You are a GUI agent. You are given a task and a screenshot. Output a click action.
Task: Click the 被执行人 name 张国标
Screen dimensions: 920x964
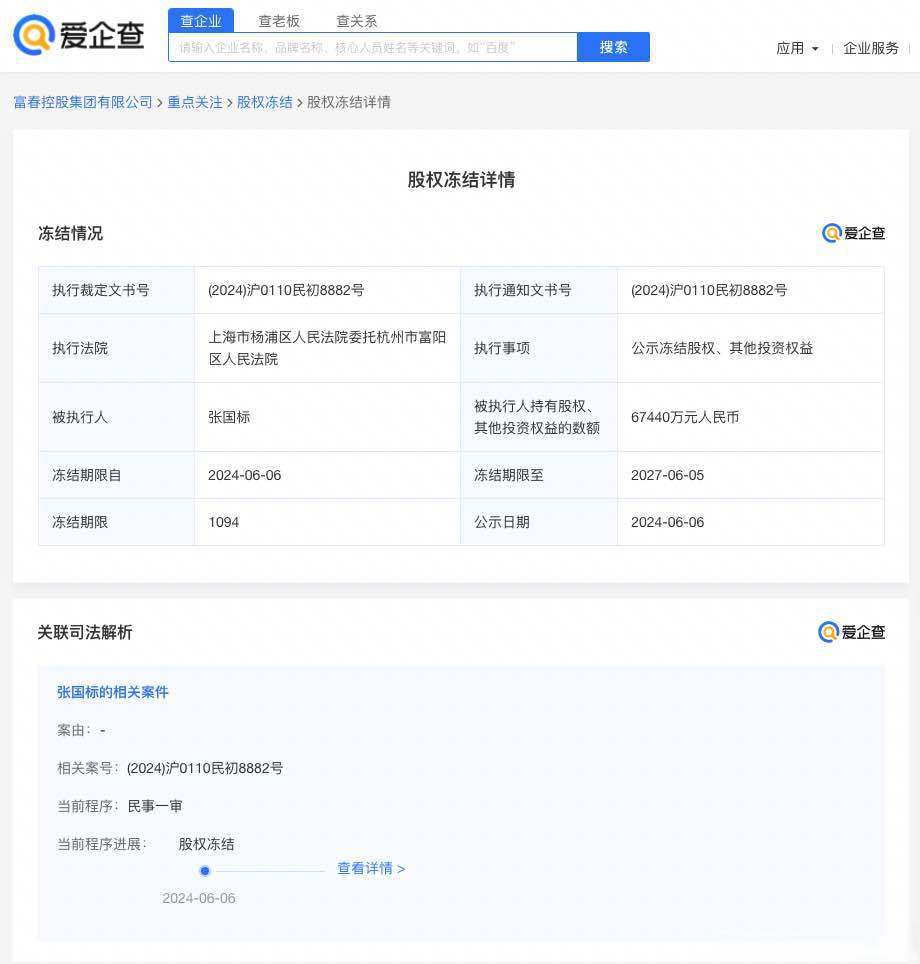tap(229, 417)
